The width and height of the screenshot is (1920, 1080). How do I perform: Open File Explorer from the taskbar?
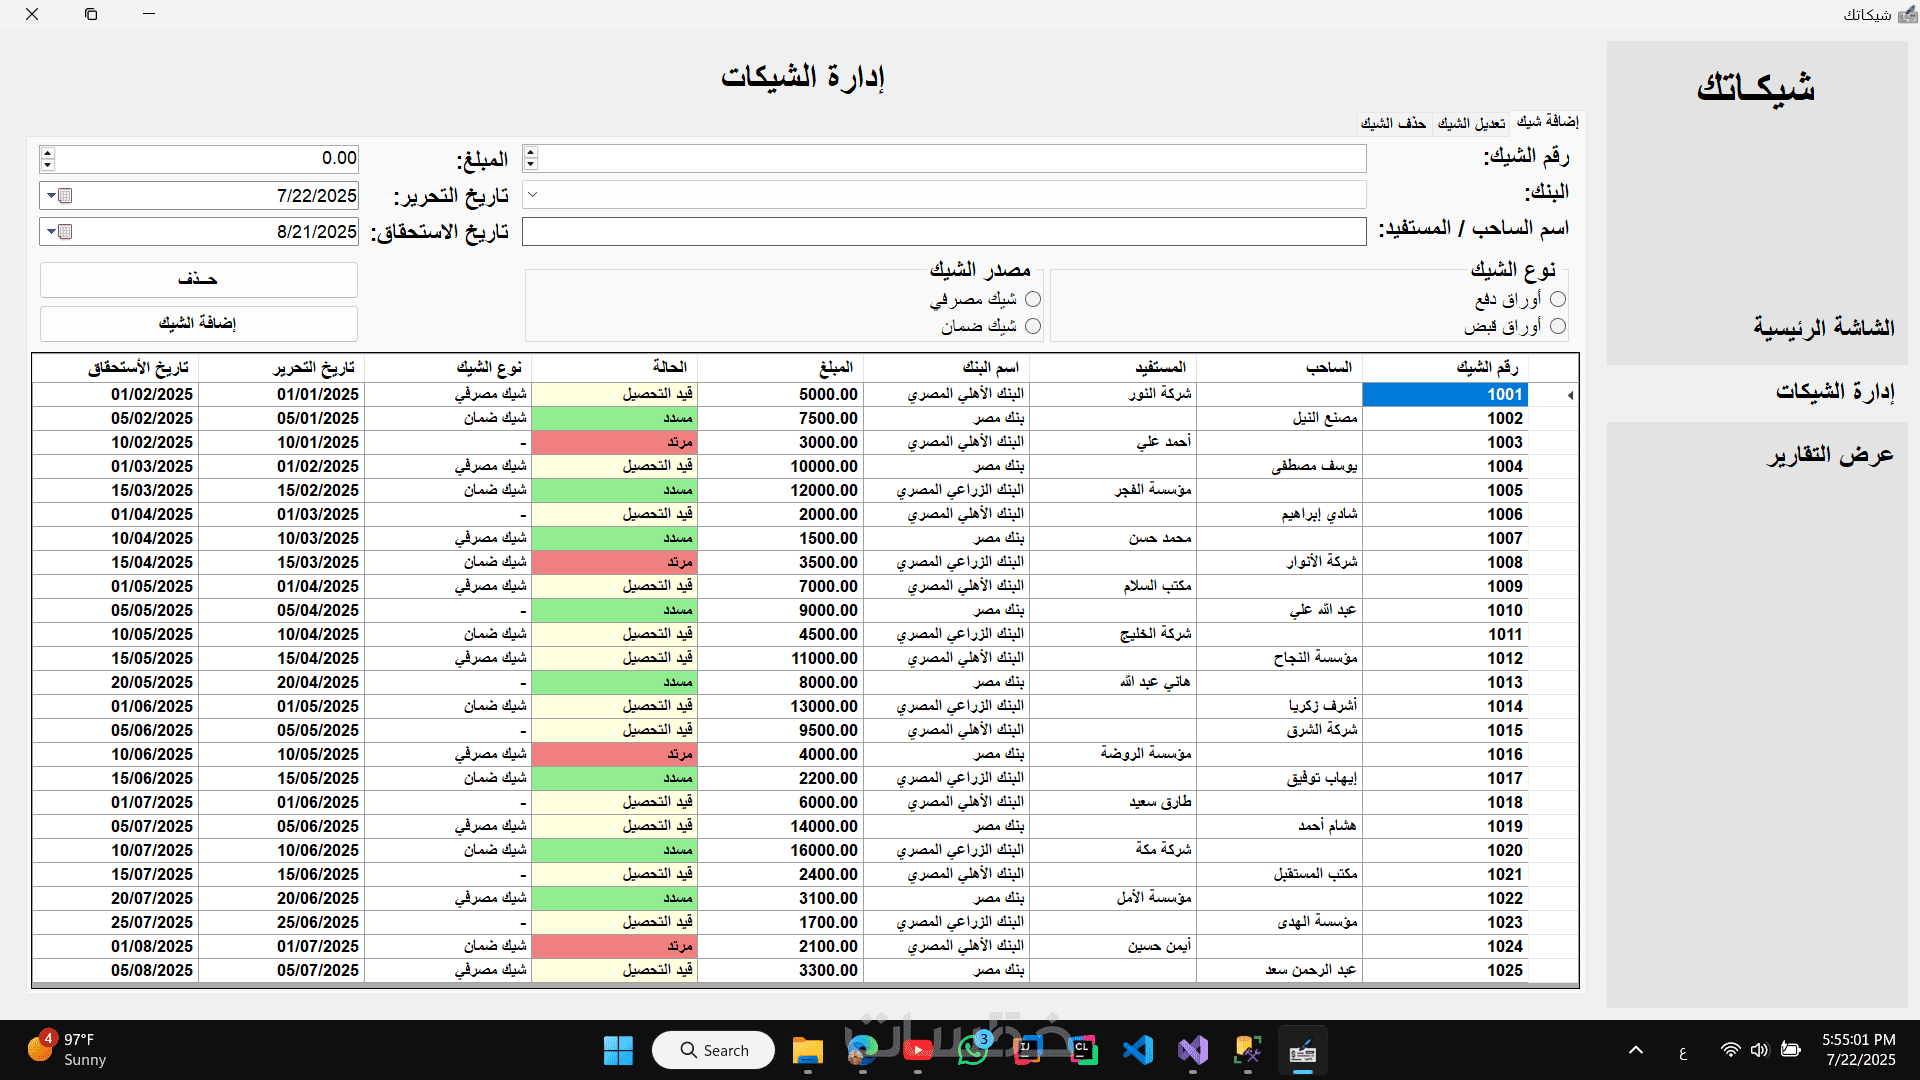click(807, 1051)
